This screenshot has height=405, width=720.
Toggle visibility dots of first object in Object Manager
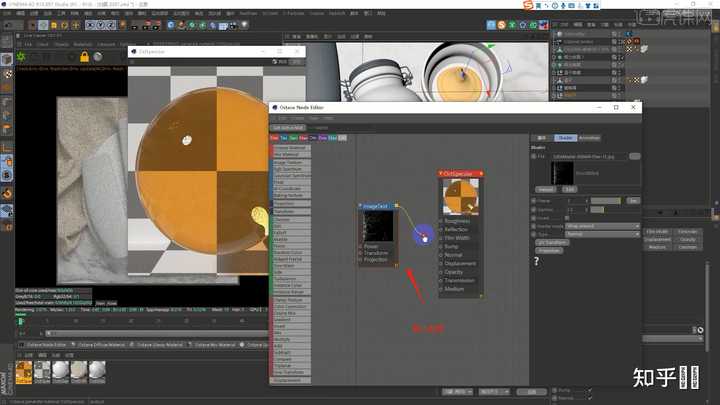coord(621,33)
